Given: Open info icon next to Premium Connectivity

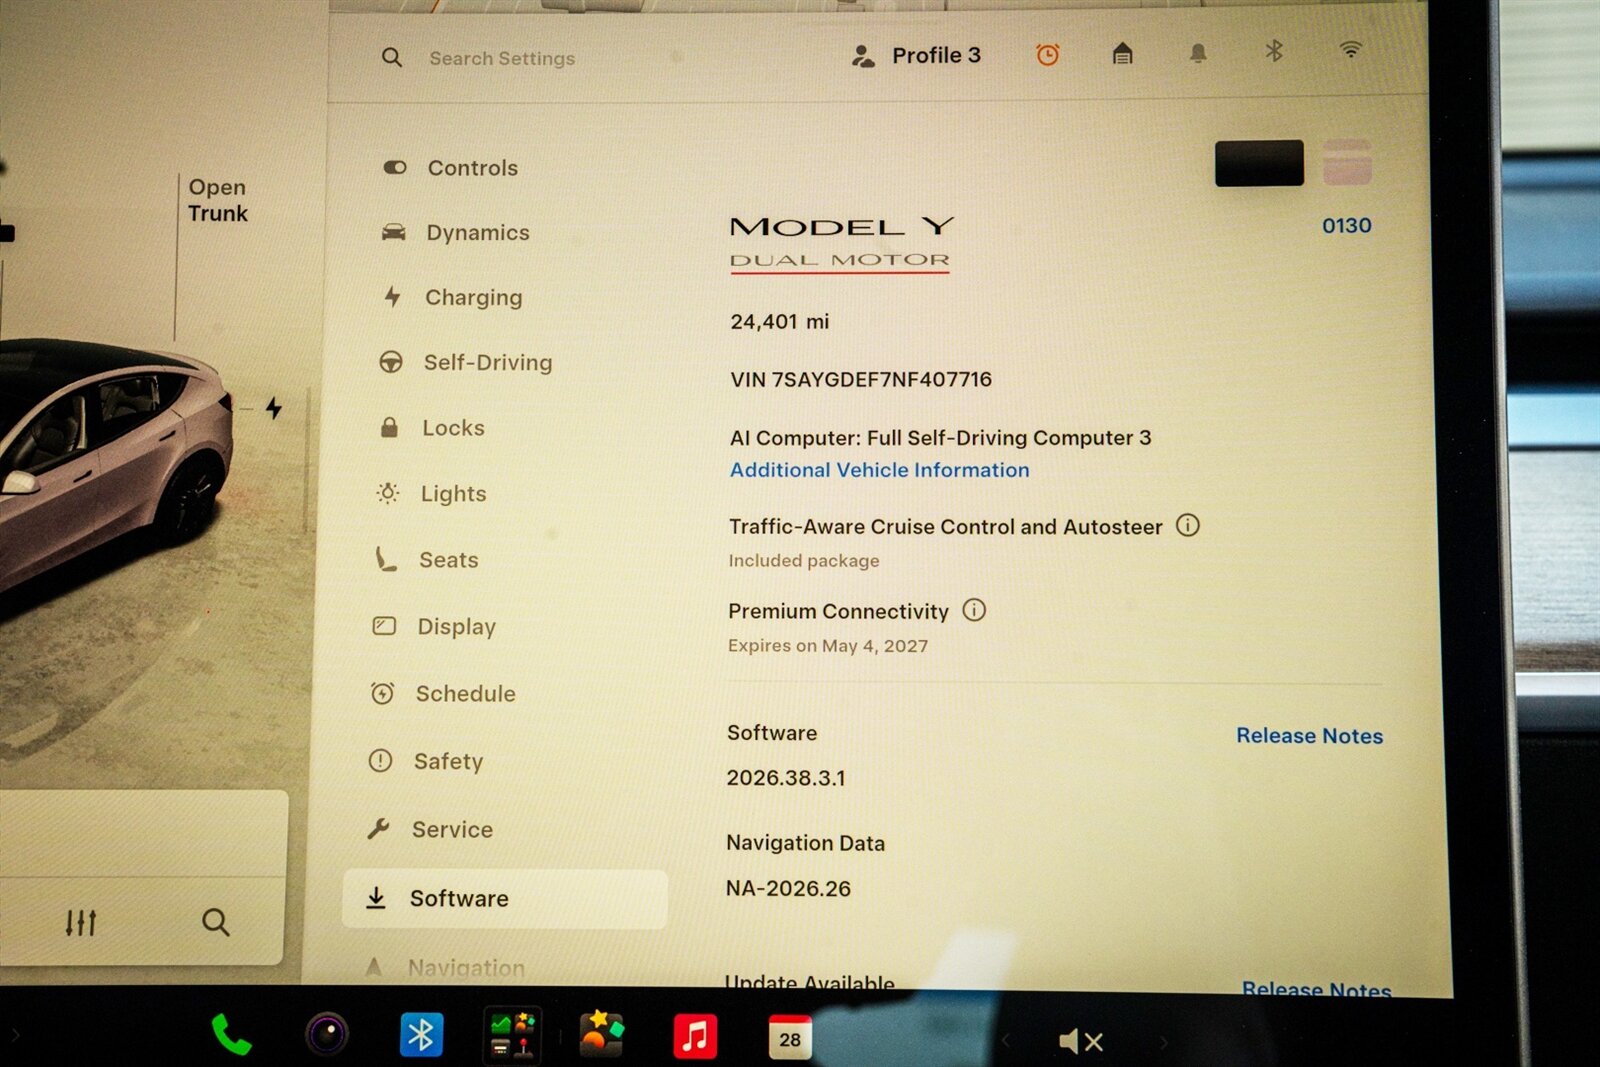Looking at the screenshot, I should (x=974, y=610).
